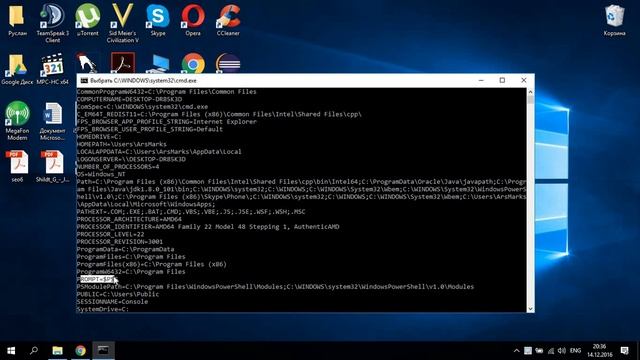Click the ProgramData=C:\ProgramData line
Image resolution: width=640 pixels, height=360 pixels.
pyautogui.click(x=125, y=249)
